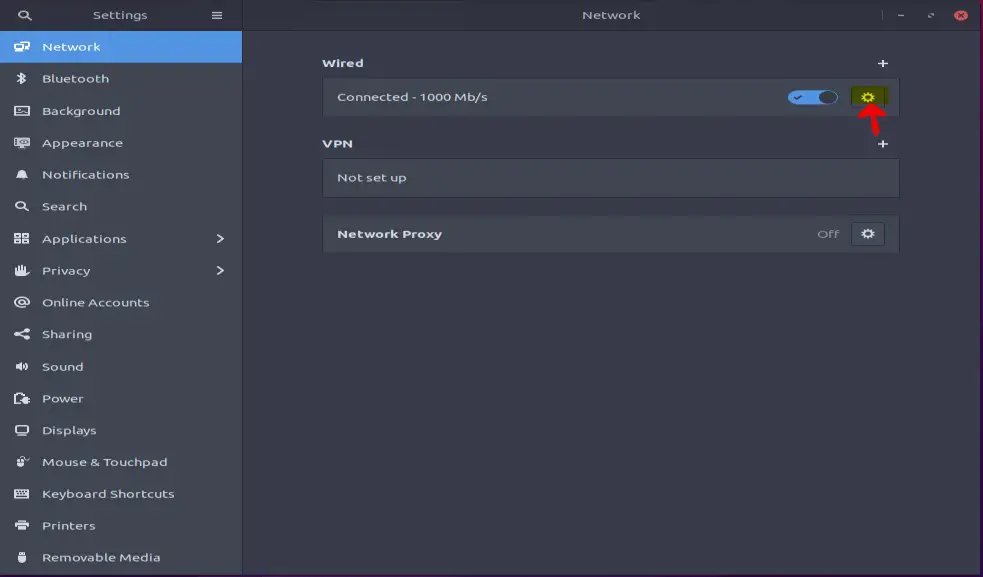The height and width of the screenshot is (577, 983).
Task: Click the Notifications bell icon
Action: (x=22, y=174)
